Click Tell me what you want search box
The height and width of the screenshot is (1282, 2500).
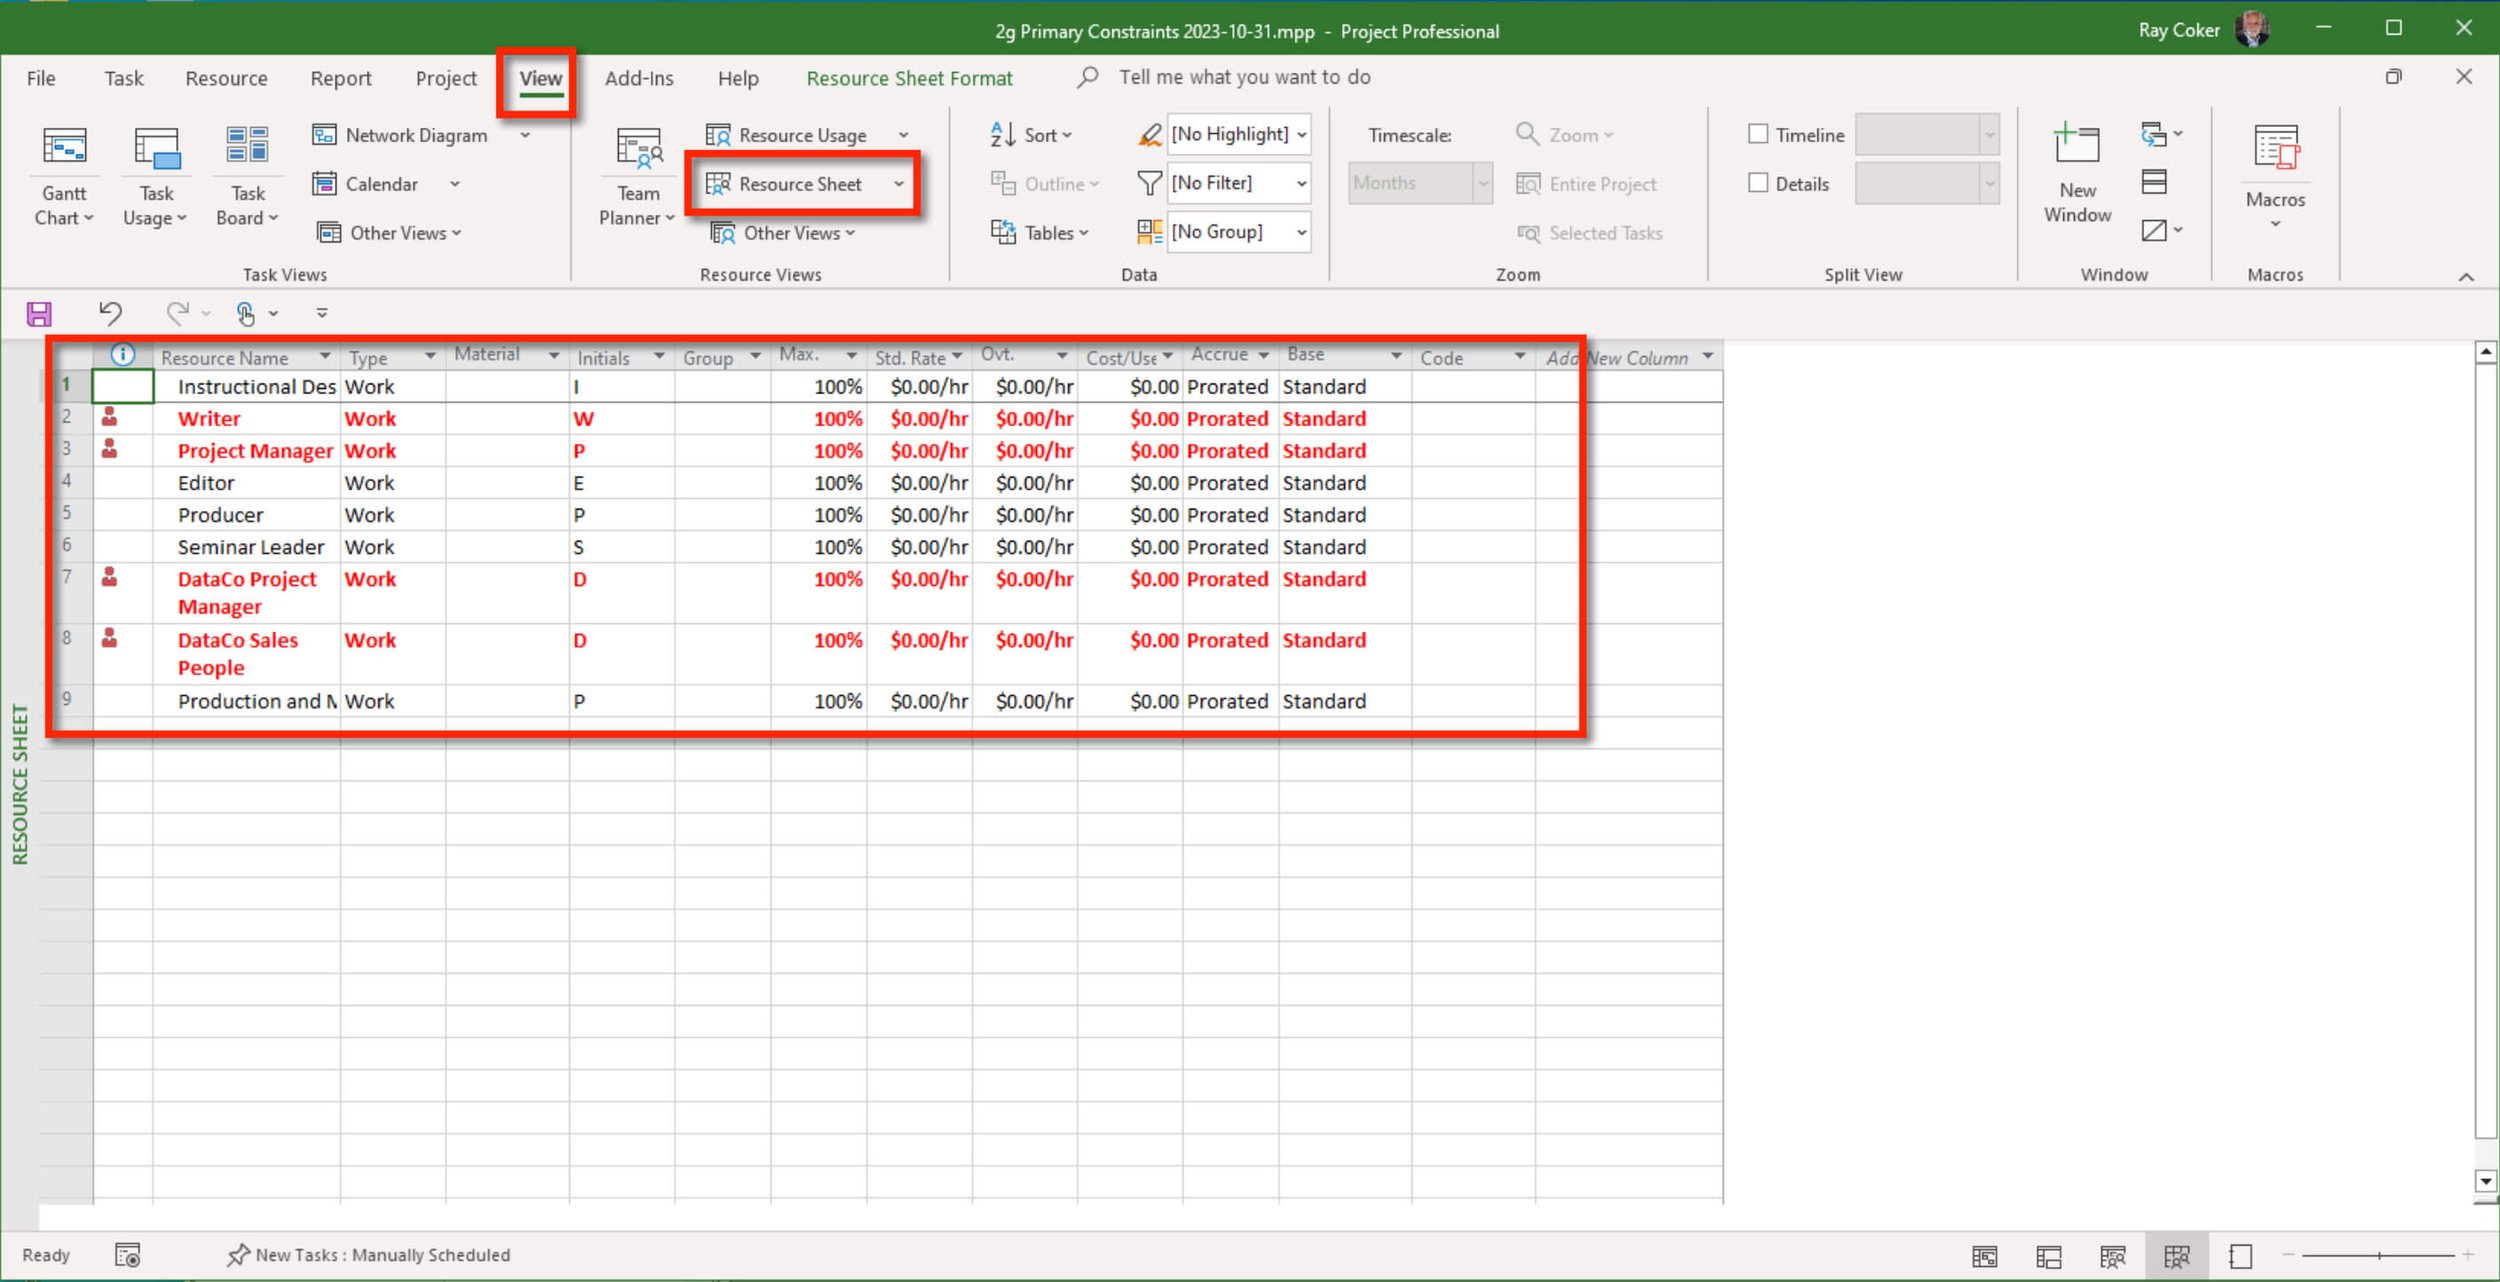point(1244,77)
